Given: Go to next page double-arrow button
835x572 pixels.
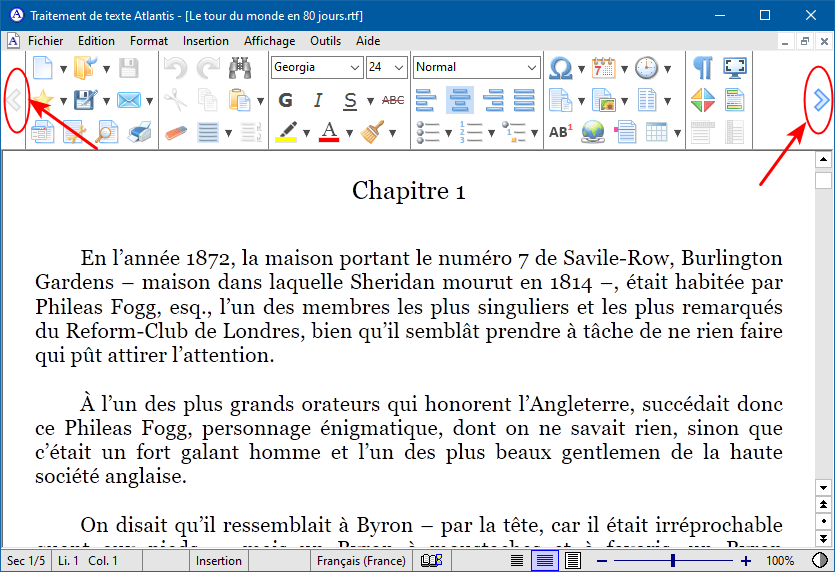Looking at the screenshot, I should tap(823, 538).
